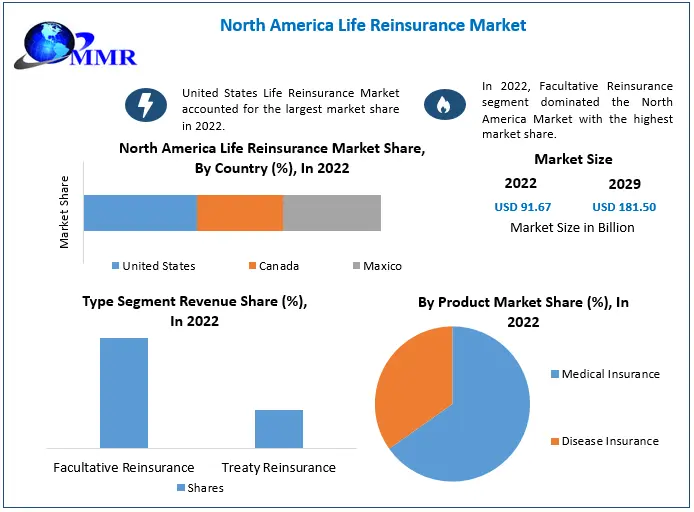This screenshot has width=694, height=512.
Task: Click the Market Size heading
Action: [573, 159]
